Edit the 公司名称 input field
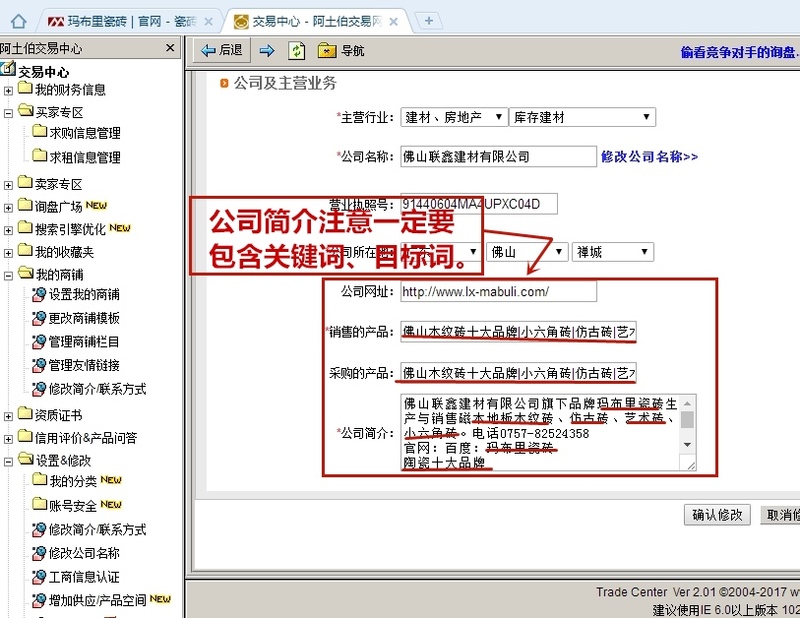The image size is (800, 618). (498, 156)
